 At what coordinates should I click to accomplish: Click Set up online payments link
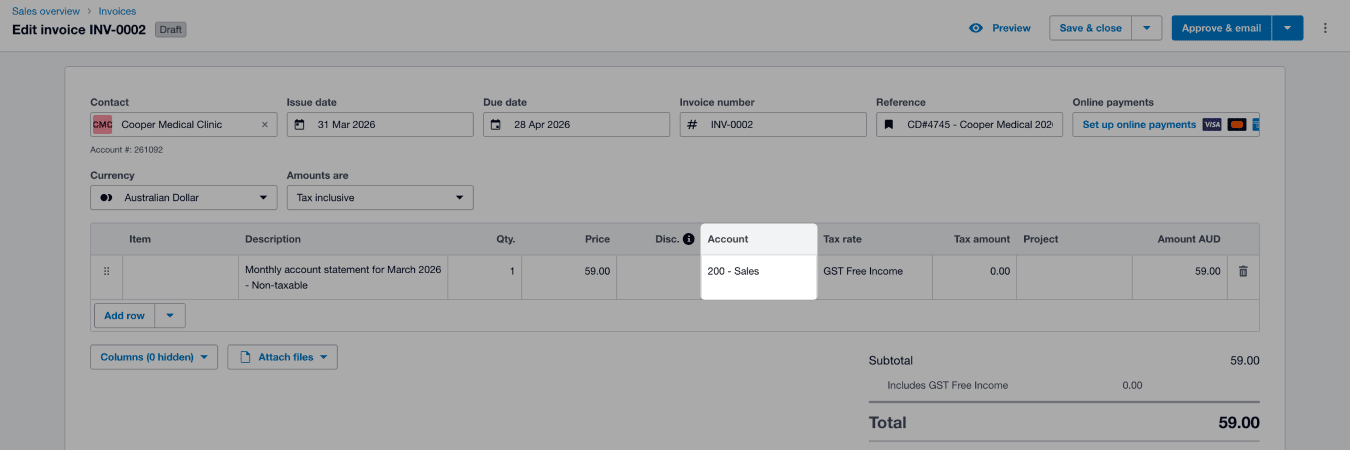[1139, 125]
